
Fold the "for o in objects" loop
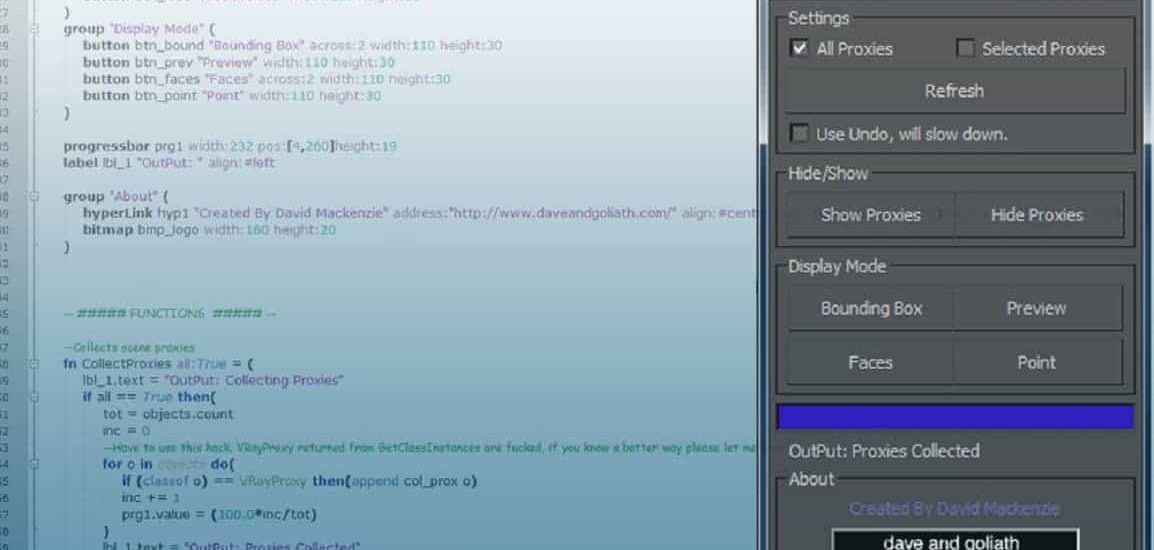click(37, 464)
